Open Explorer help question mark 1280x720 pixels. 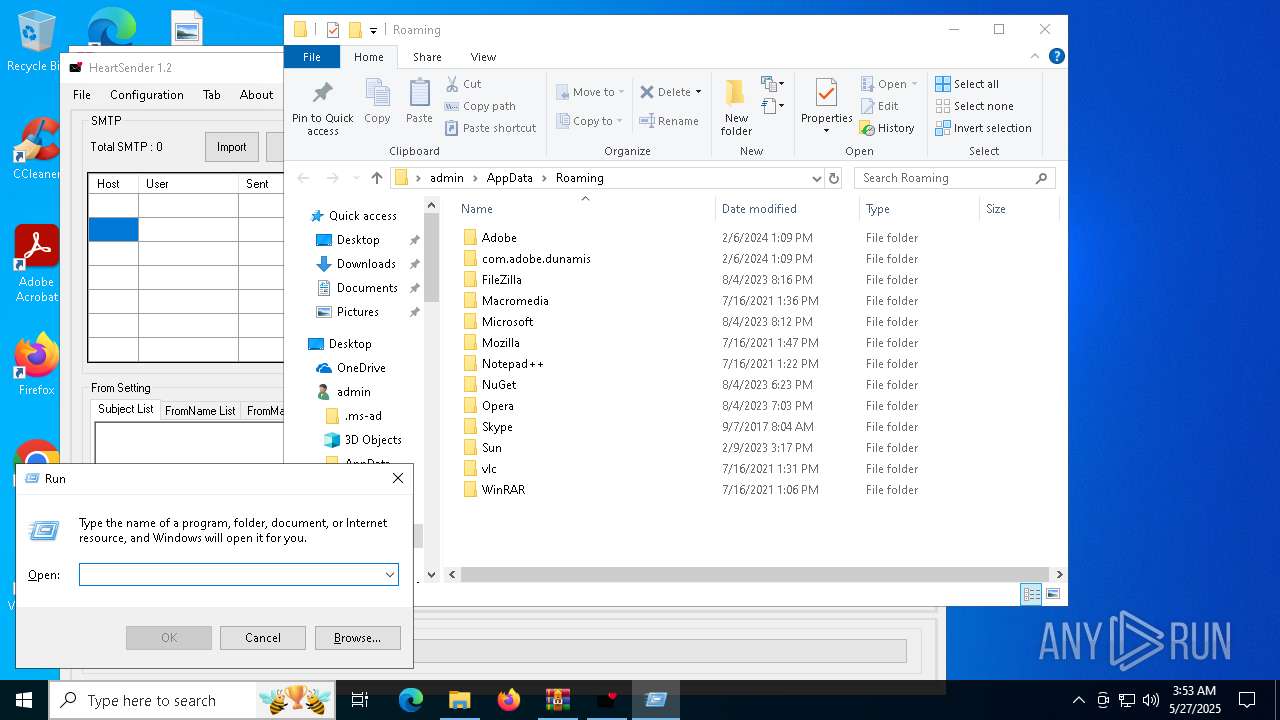[x=1056, y=57]
